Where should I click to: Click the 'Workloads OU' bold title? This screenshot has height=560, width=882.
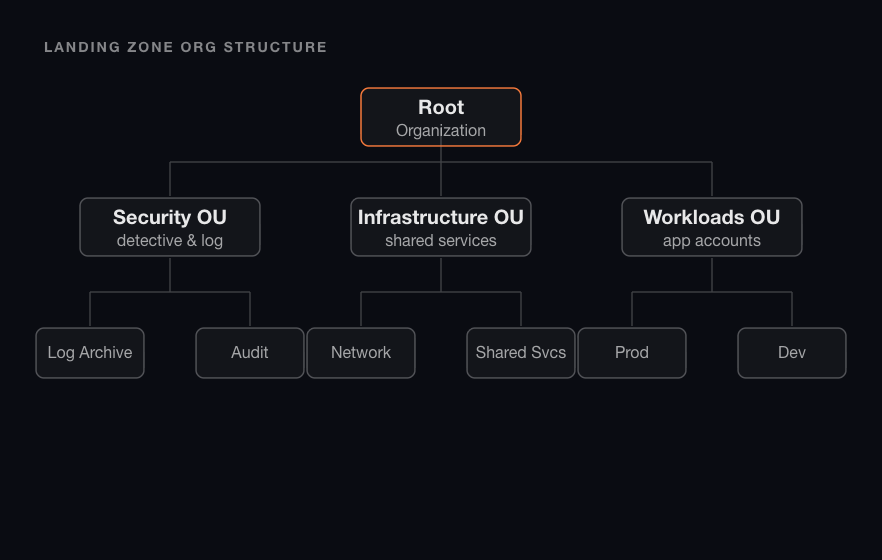coord(712,217)
